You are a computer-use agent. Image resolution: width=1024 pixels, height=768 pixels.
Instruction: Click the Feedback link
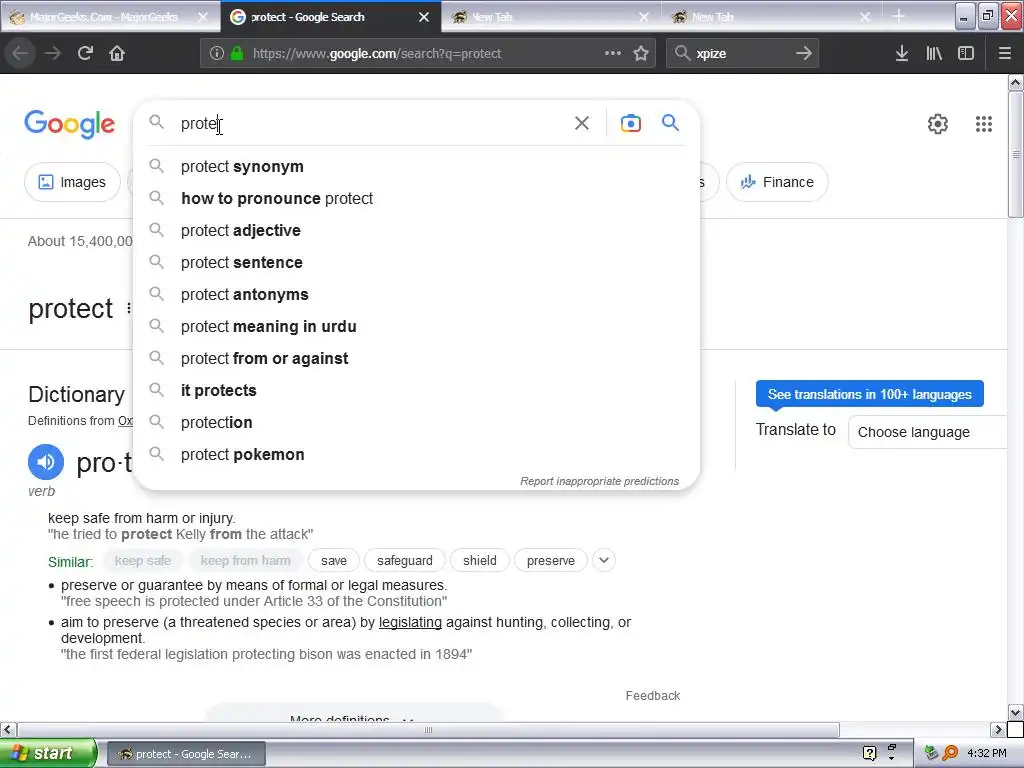click(653, 696)
